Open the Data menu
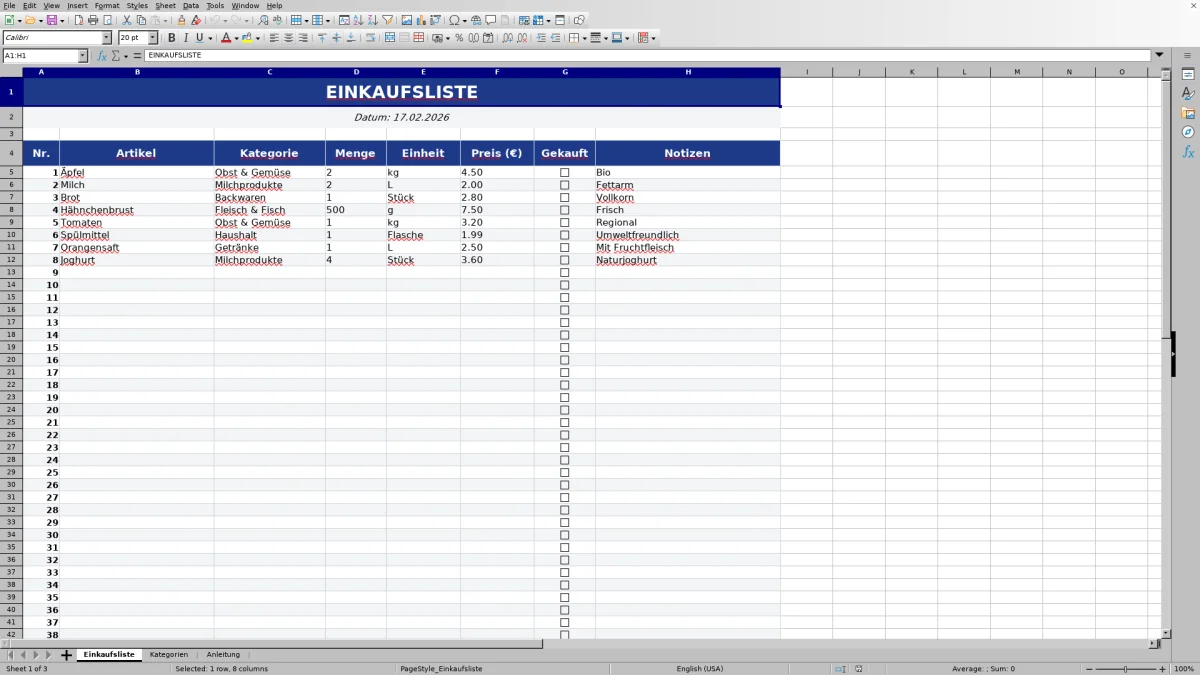1200x675 pixels. 190,5
